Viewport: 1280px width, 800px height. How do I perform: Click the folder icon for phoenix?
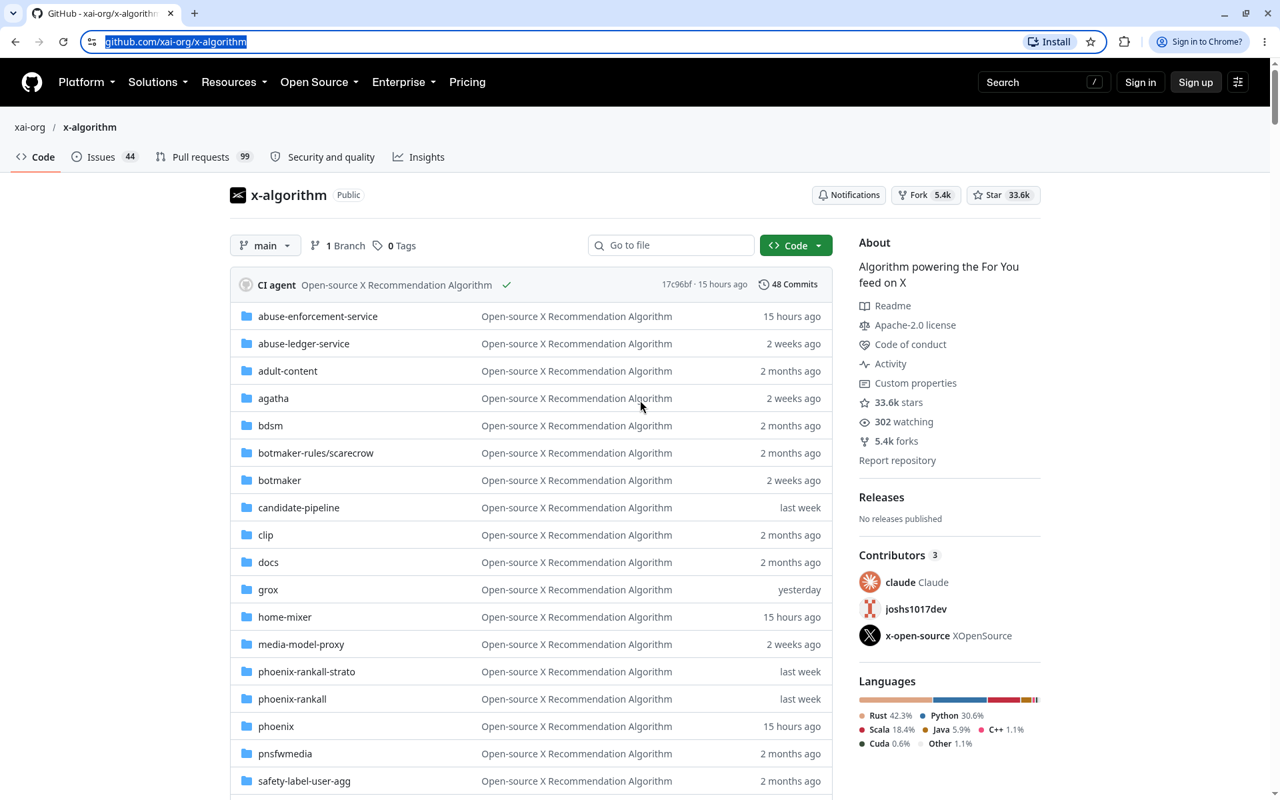[x=246, y=727]
